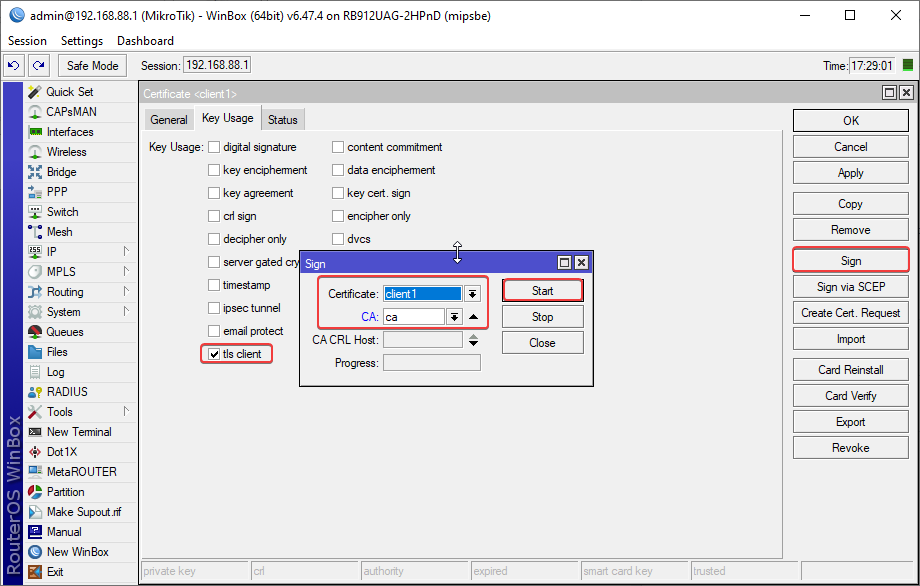Check ipsec tunnel option
This screenshot has width=920, height=586.
(x=214, y=308)
